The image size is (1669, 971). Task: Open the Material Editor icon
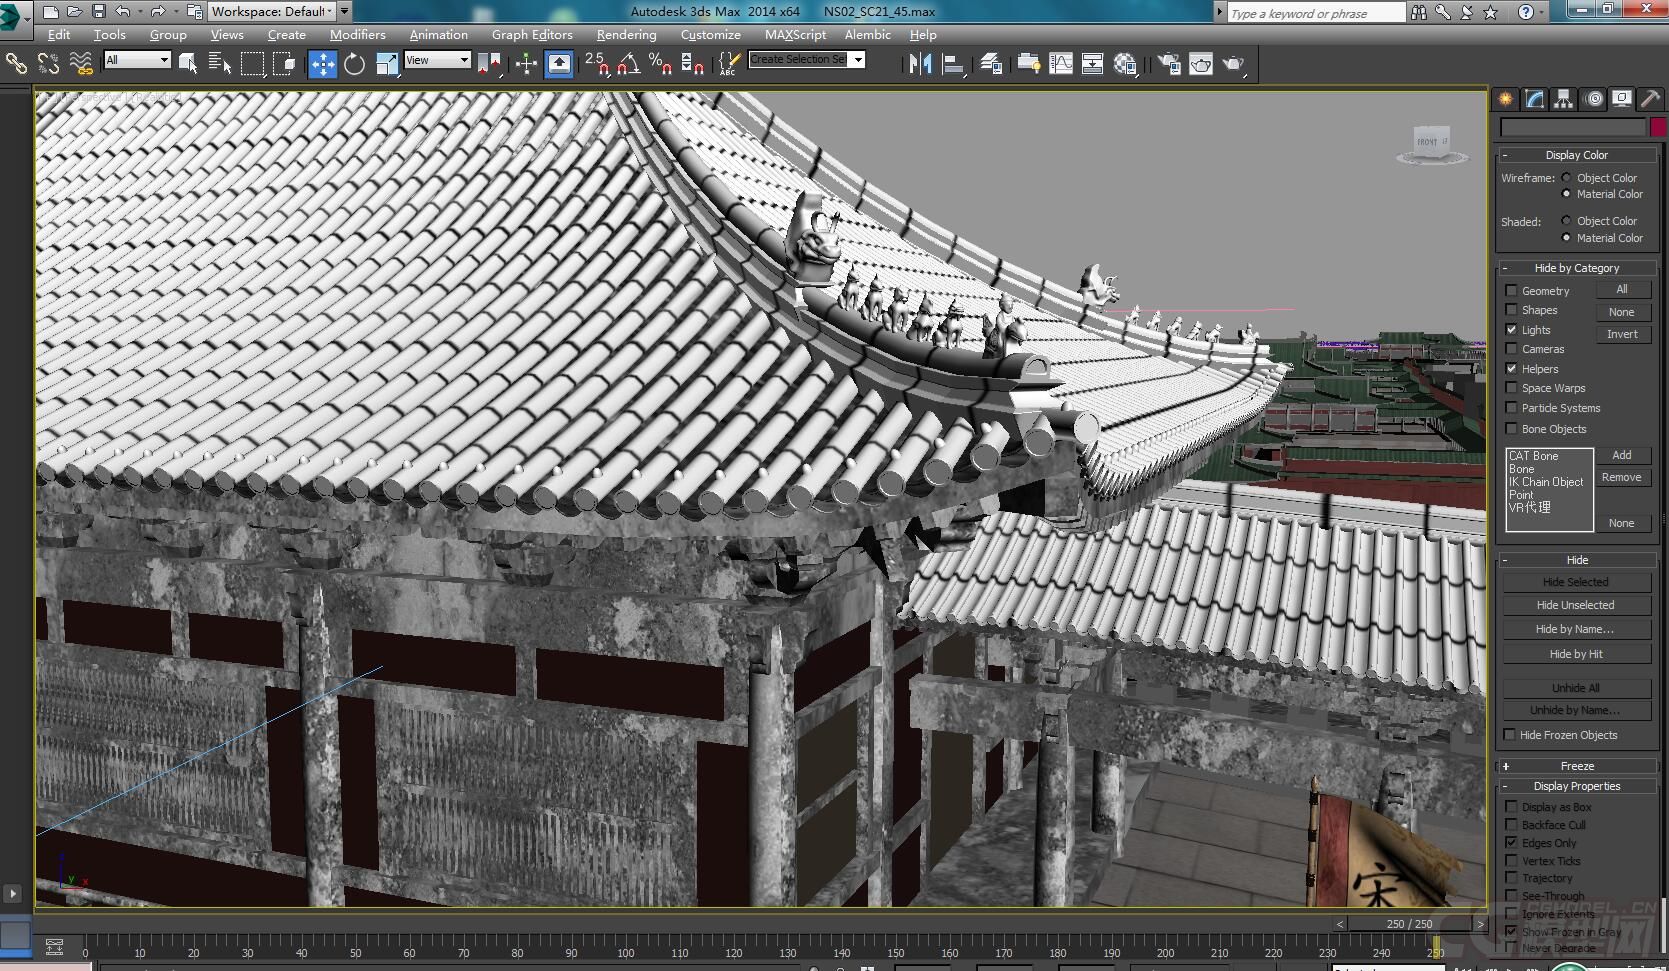click(x=1125, y=64)
